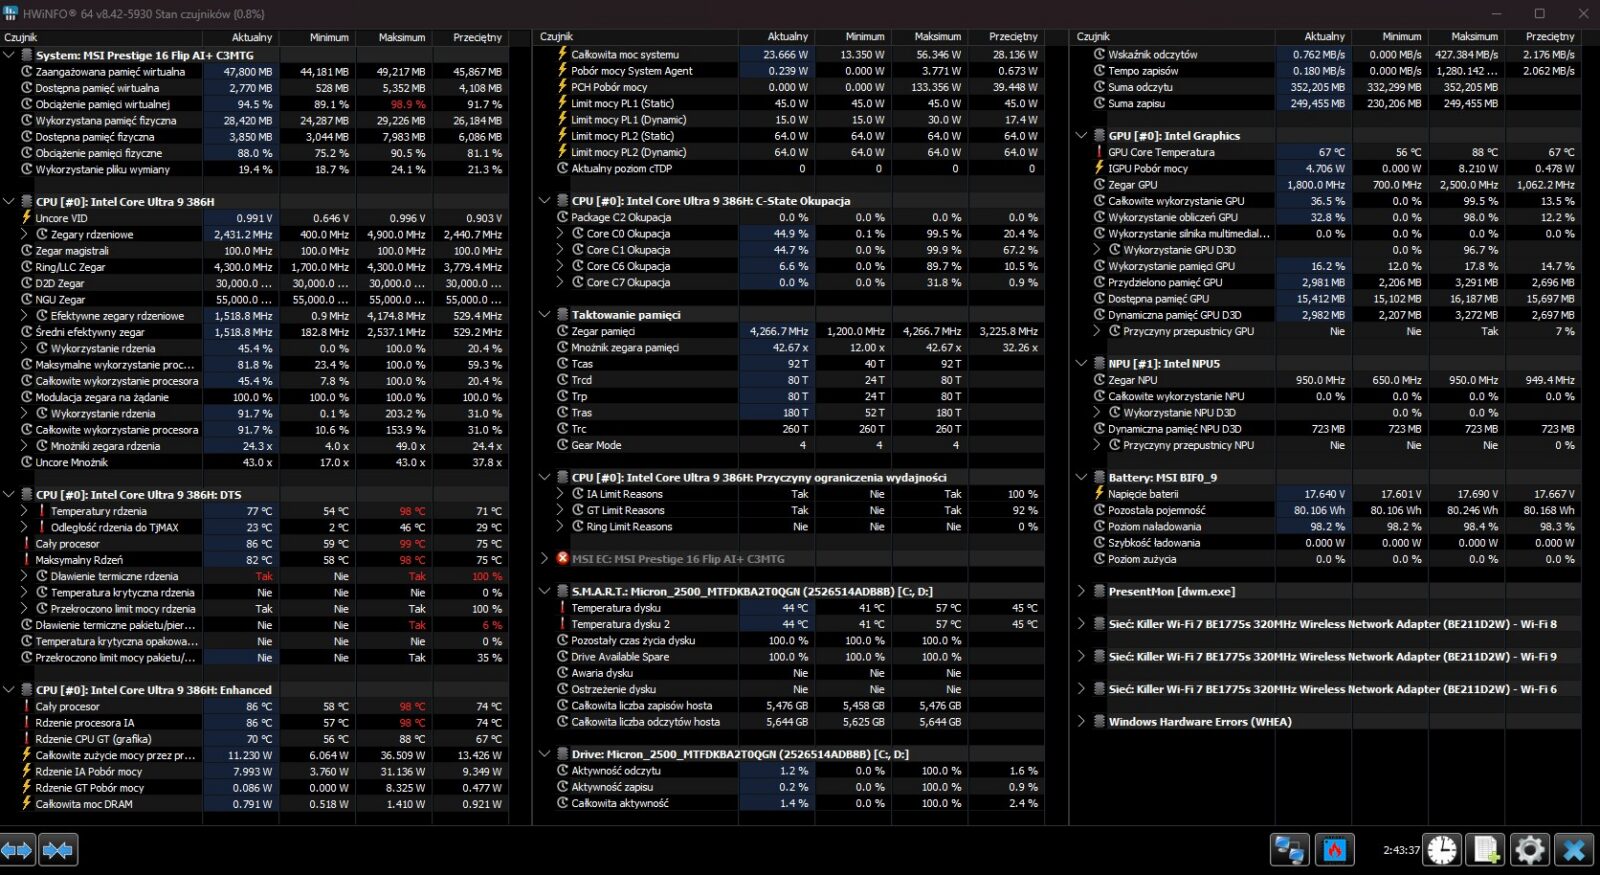The height and width of the screenshot is (875, 1600).
Task: Click the collapse columns arrows button
Action: point(58,850)
